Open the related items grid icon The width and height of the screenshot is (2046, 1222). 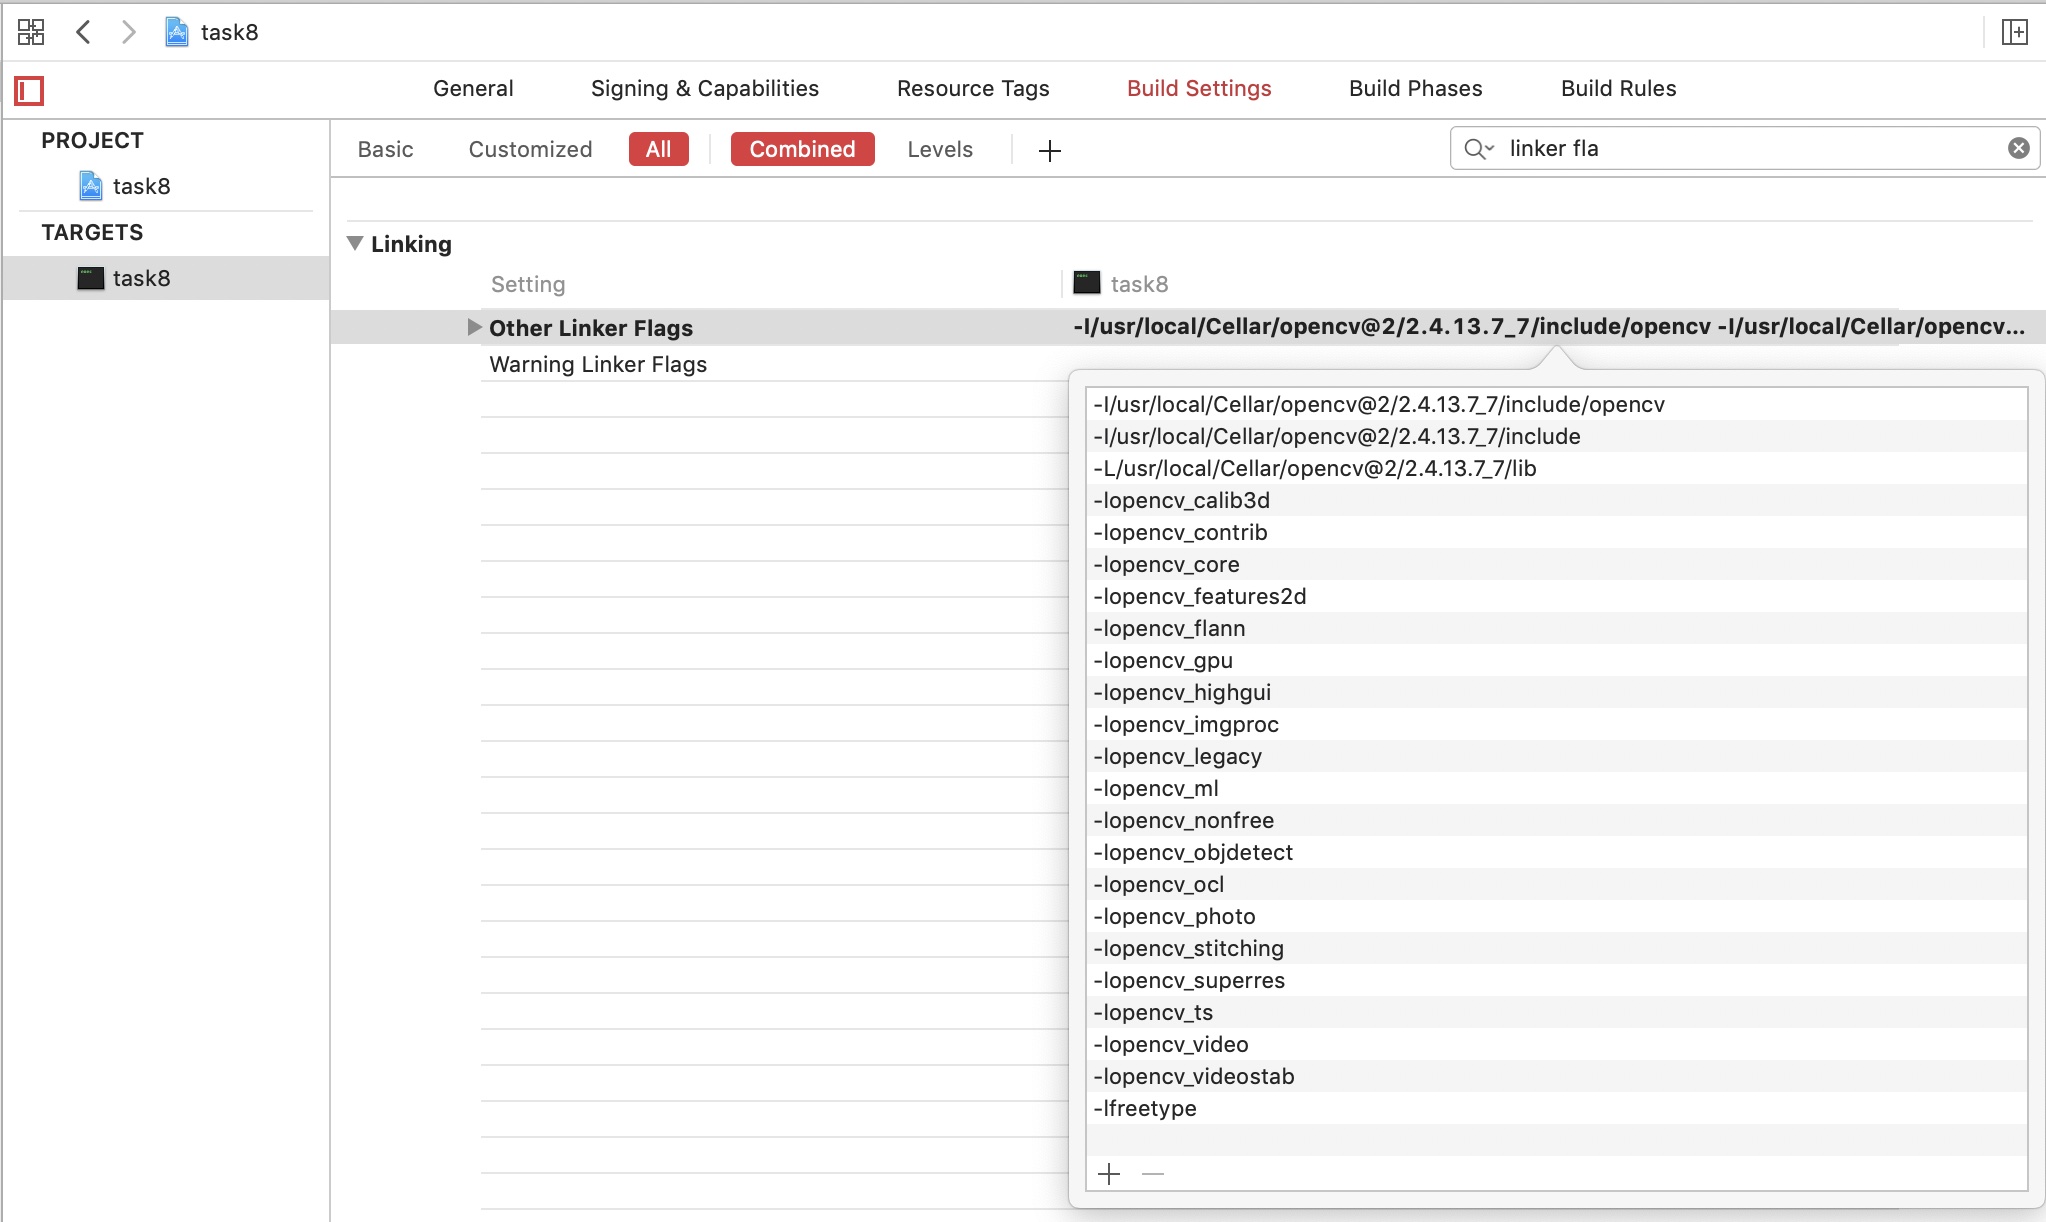coord(31,32)
